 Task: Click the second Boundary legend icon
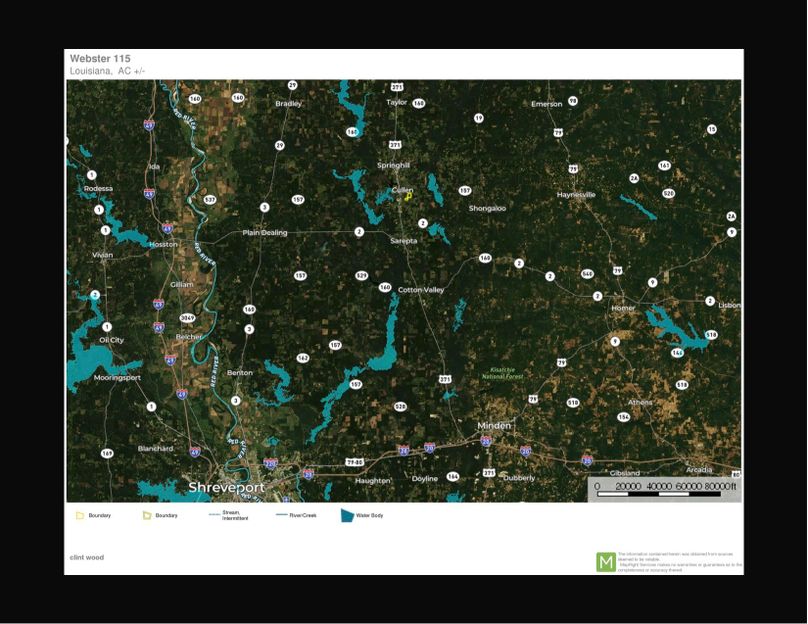pyautogui.click(x=147, y=516)
